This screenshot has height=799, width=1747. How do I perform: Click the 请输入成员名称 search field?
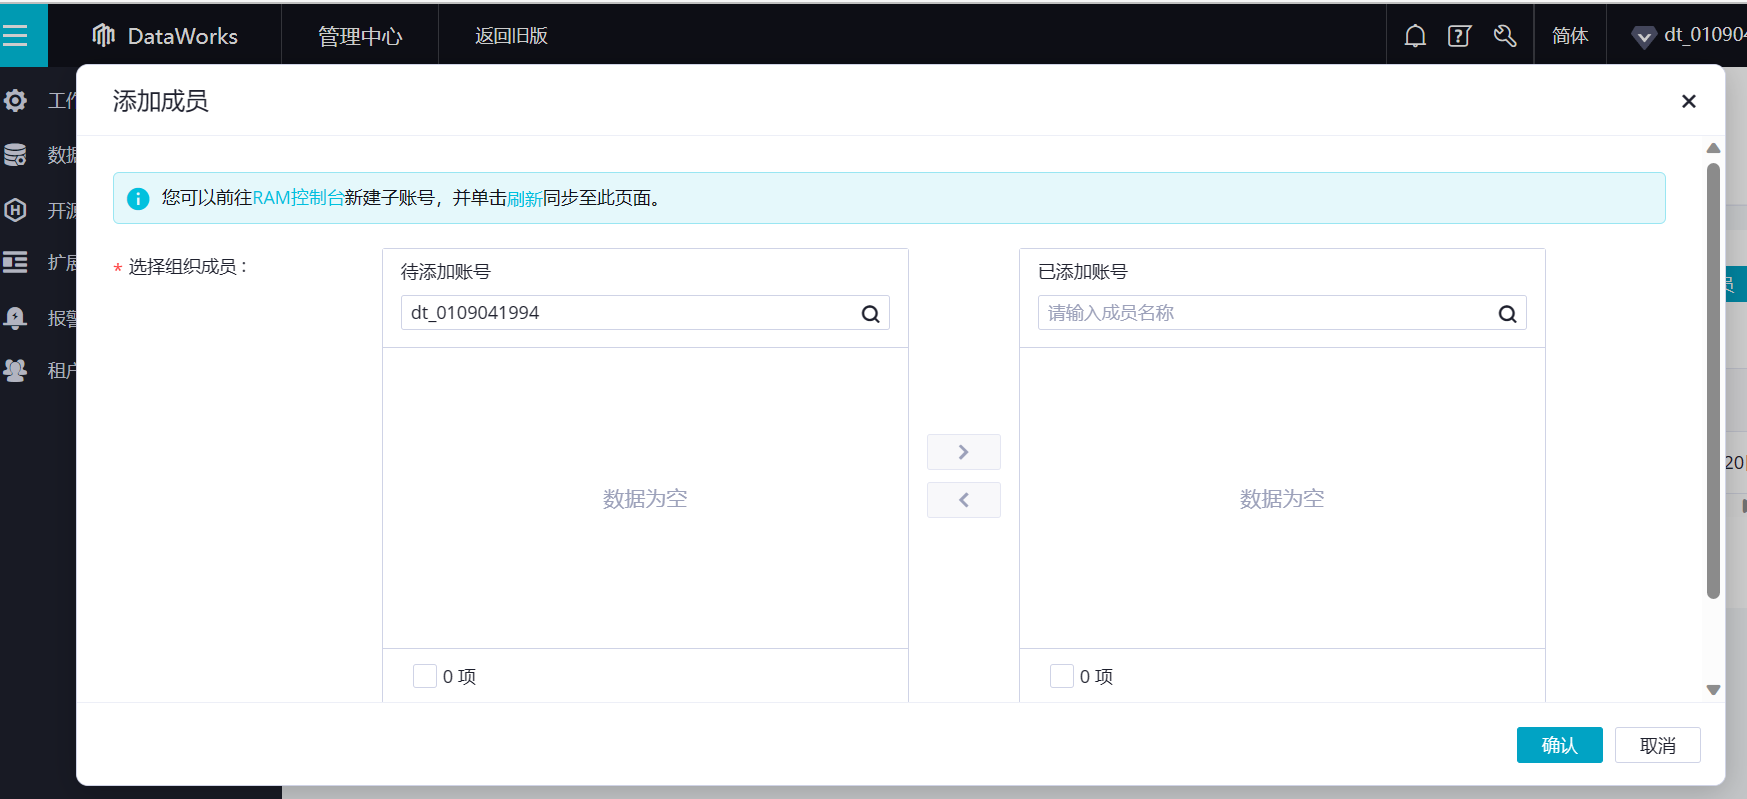pyautogui.click(x=1282, y=313)
